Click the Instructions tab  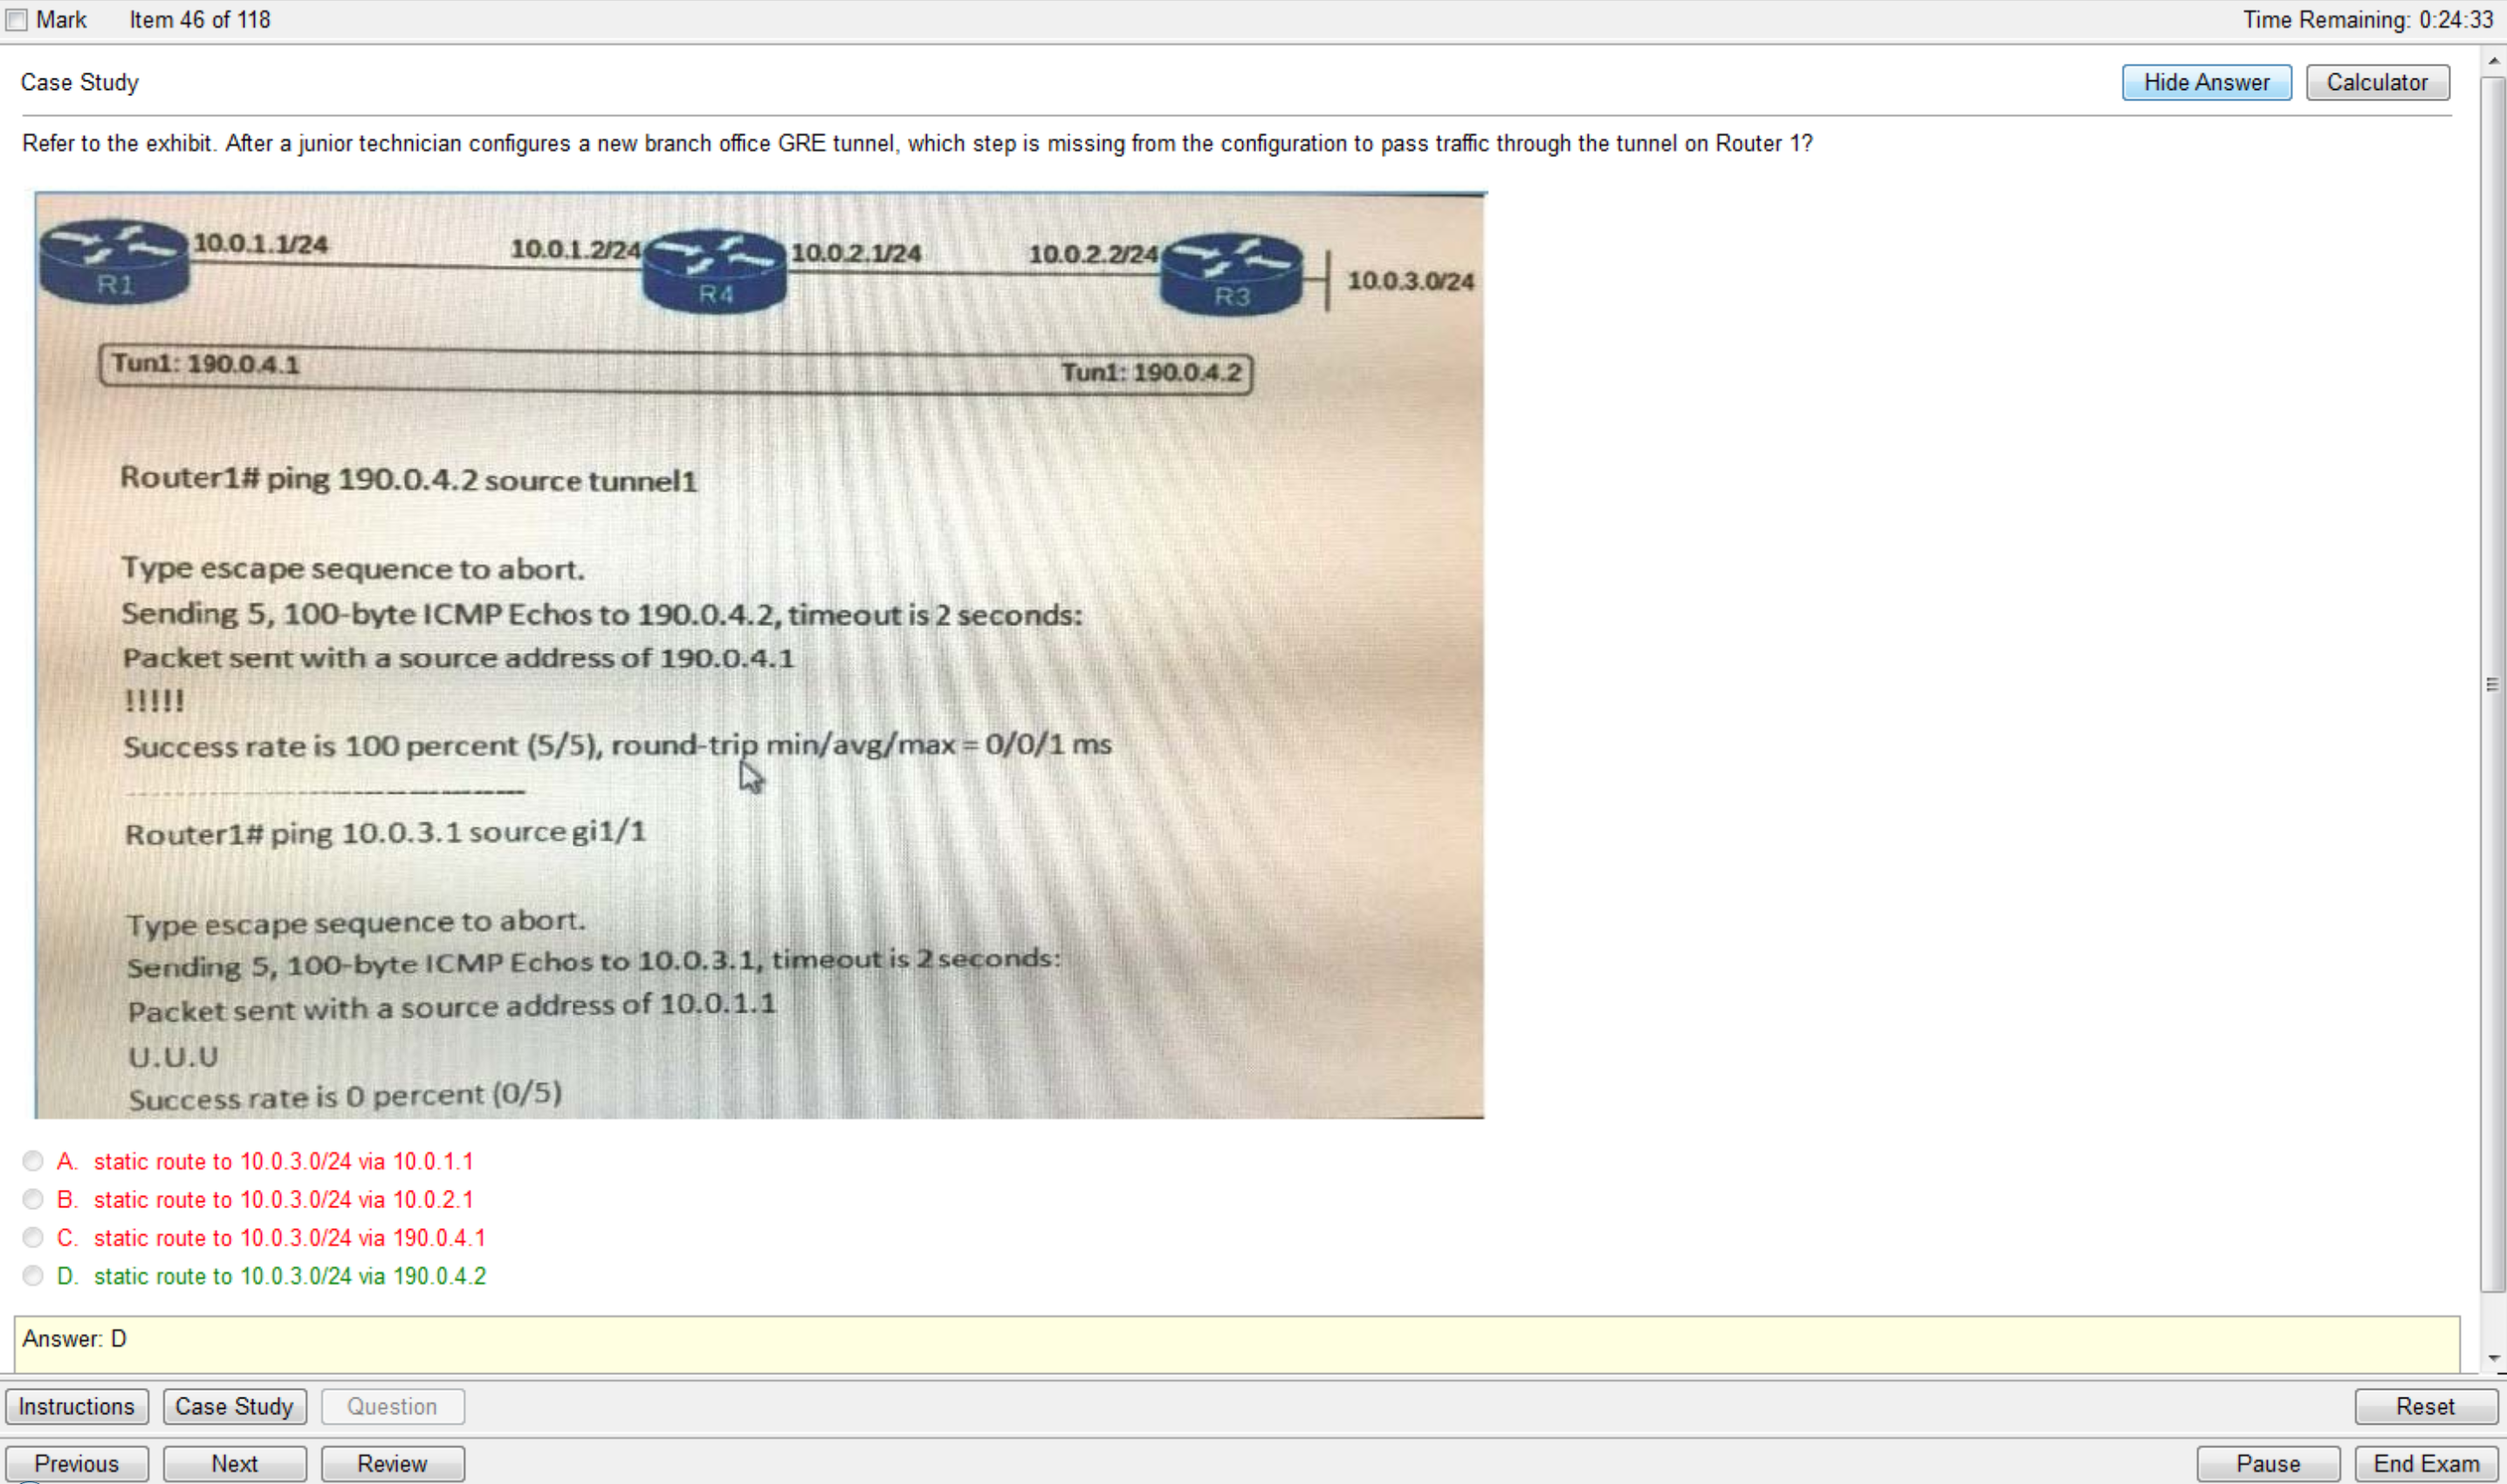[x=76, y=1405]
